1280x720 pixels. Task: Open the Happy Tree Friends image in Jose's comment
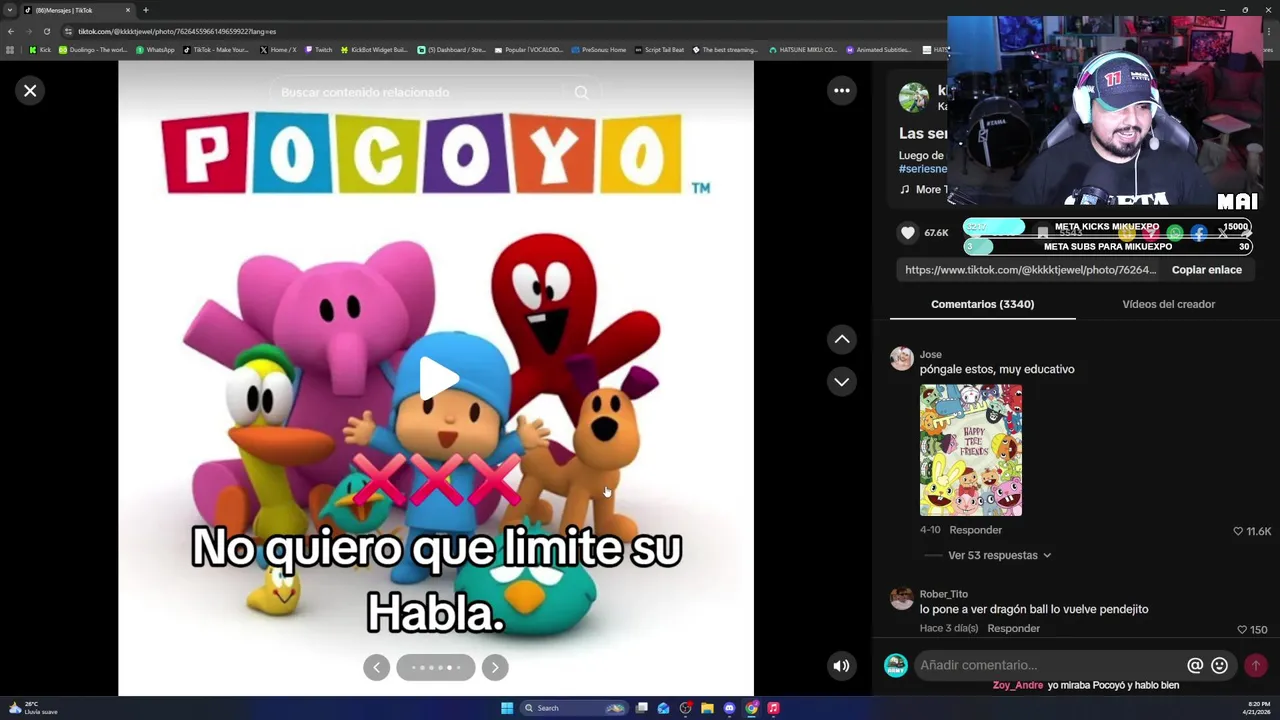[971, 450]
